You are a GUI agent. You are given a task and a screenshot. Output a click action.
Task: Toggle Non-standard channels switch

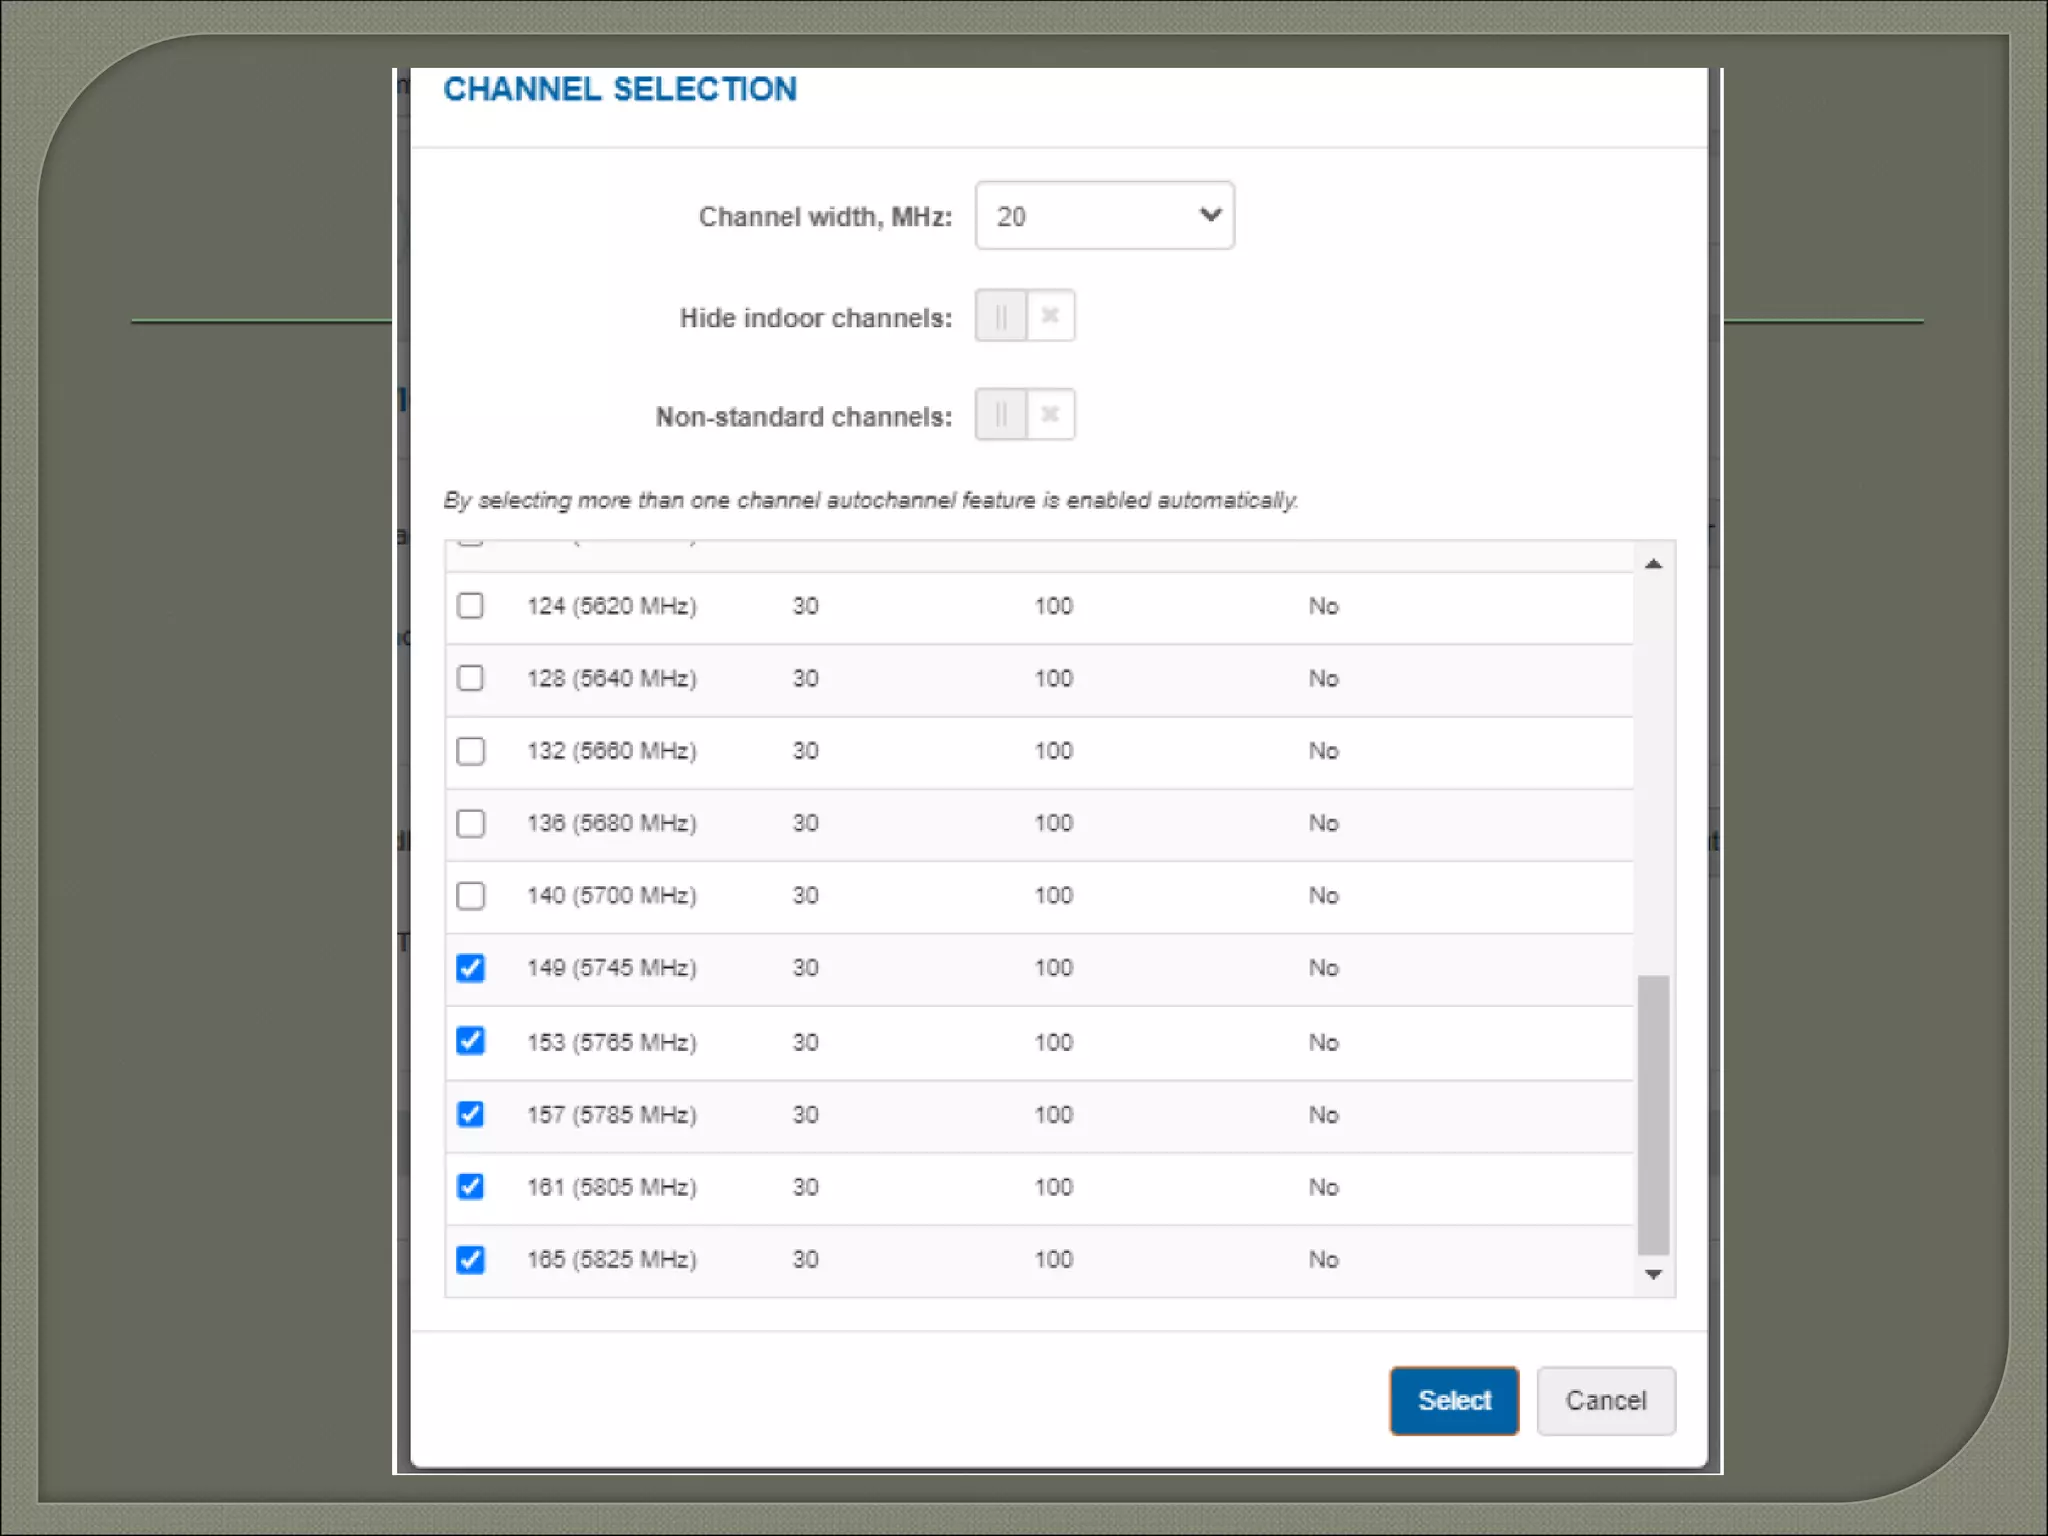pos(1024,415)
